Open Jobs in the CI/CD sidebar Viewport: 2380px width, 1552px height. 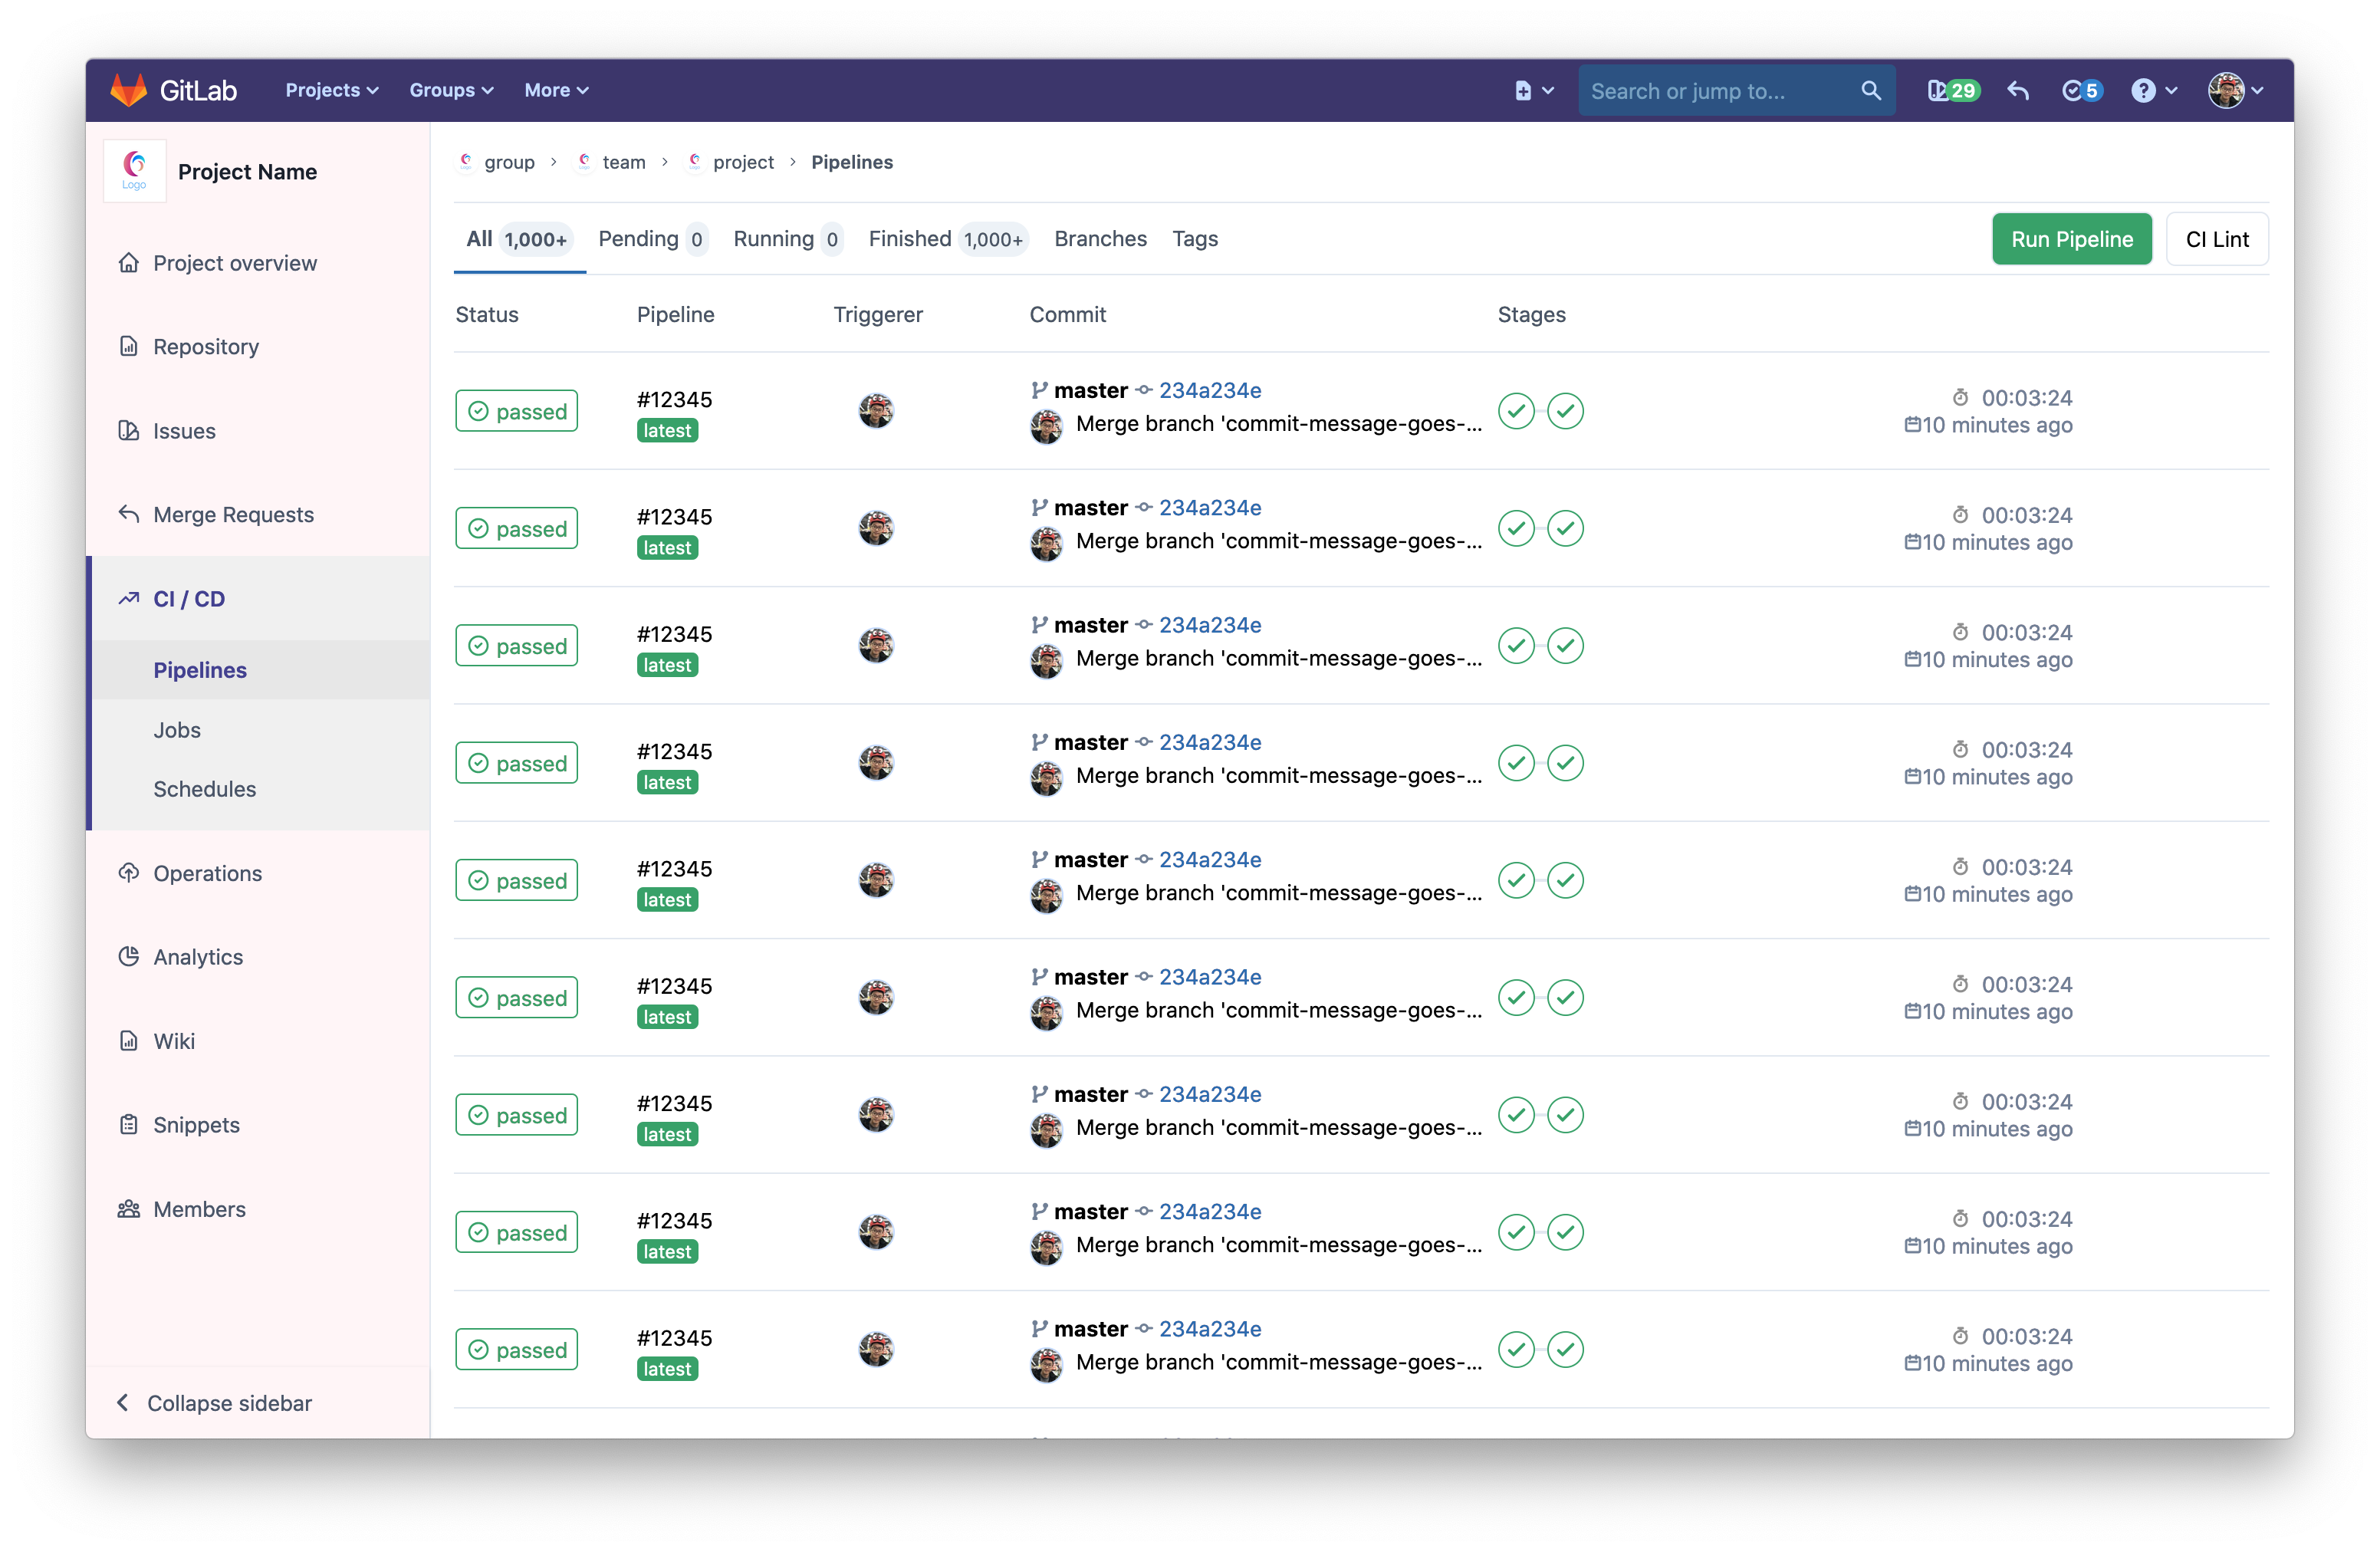coord(177,730)
